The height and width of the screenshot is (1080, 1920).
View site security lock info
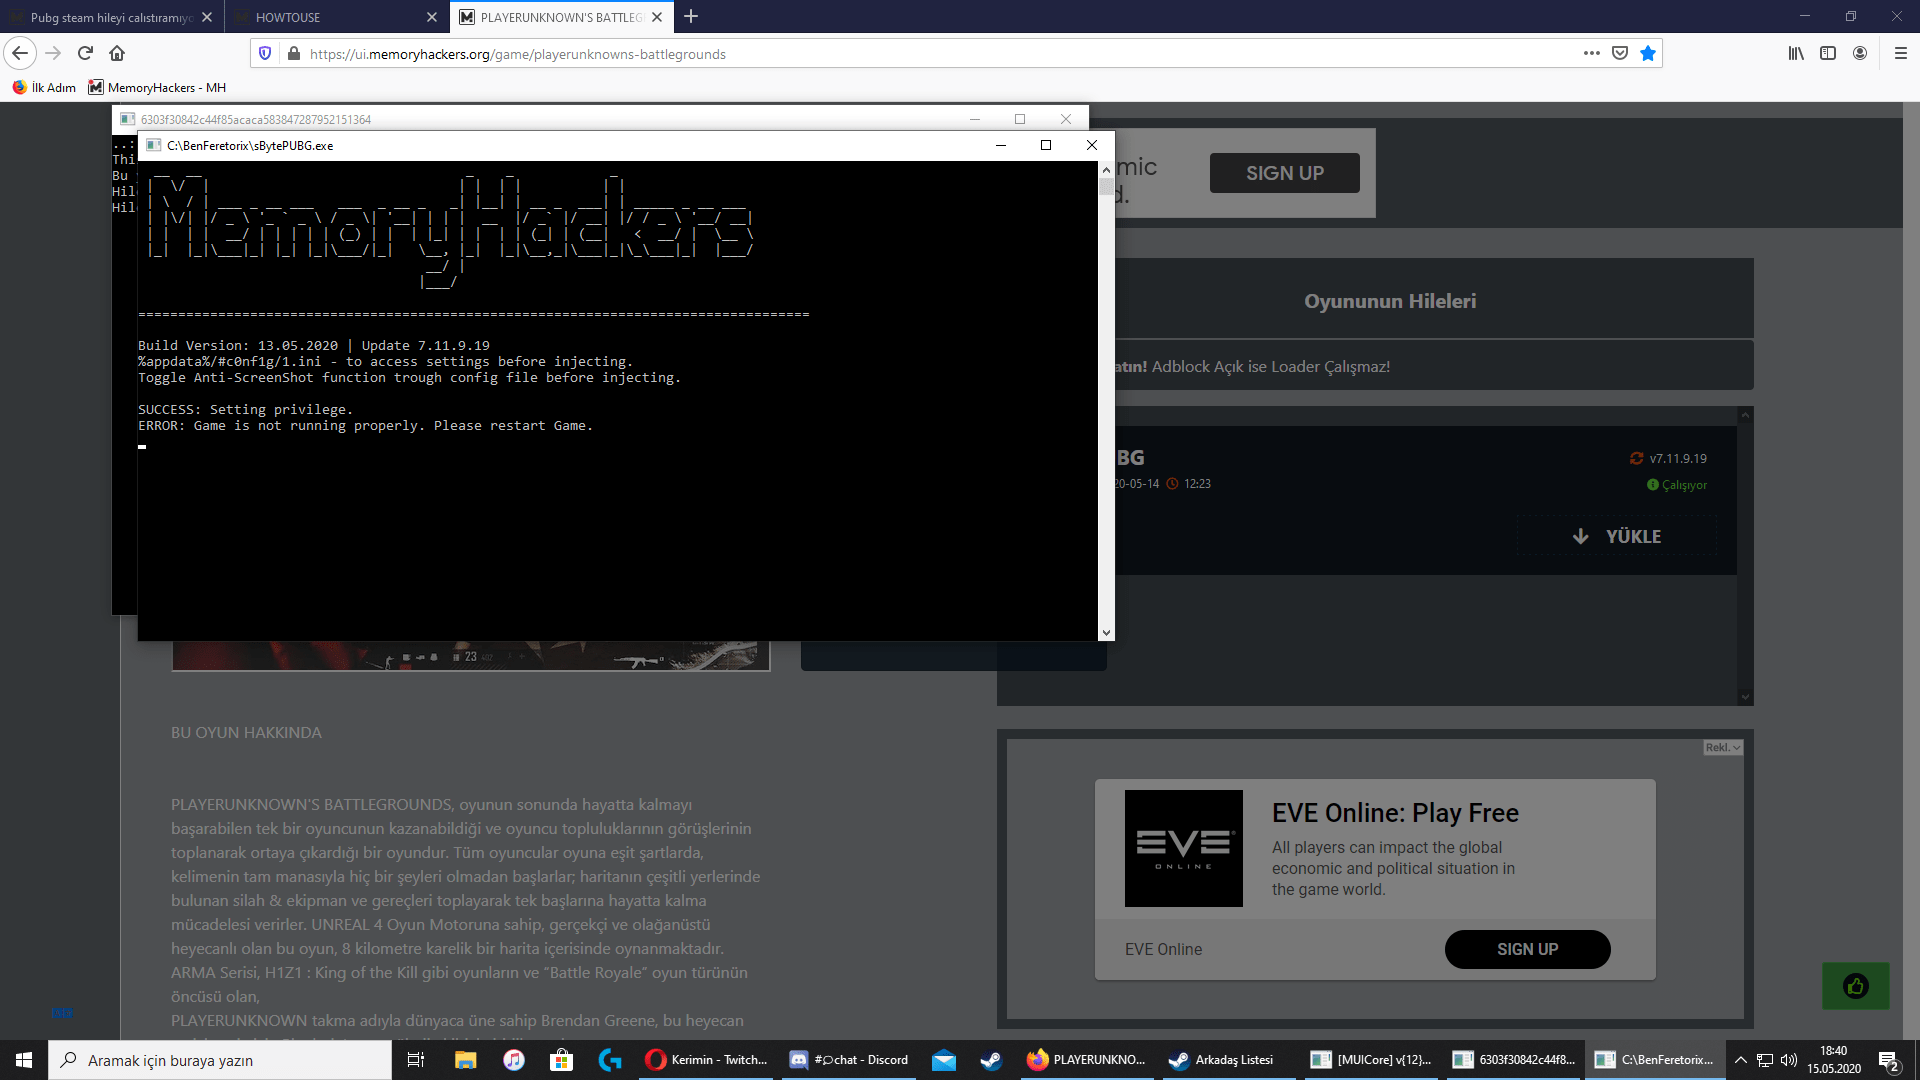click(293, 53)
